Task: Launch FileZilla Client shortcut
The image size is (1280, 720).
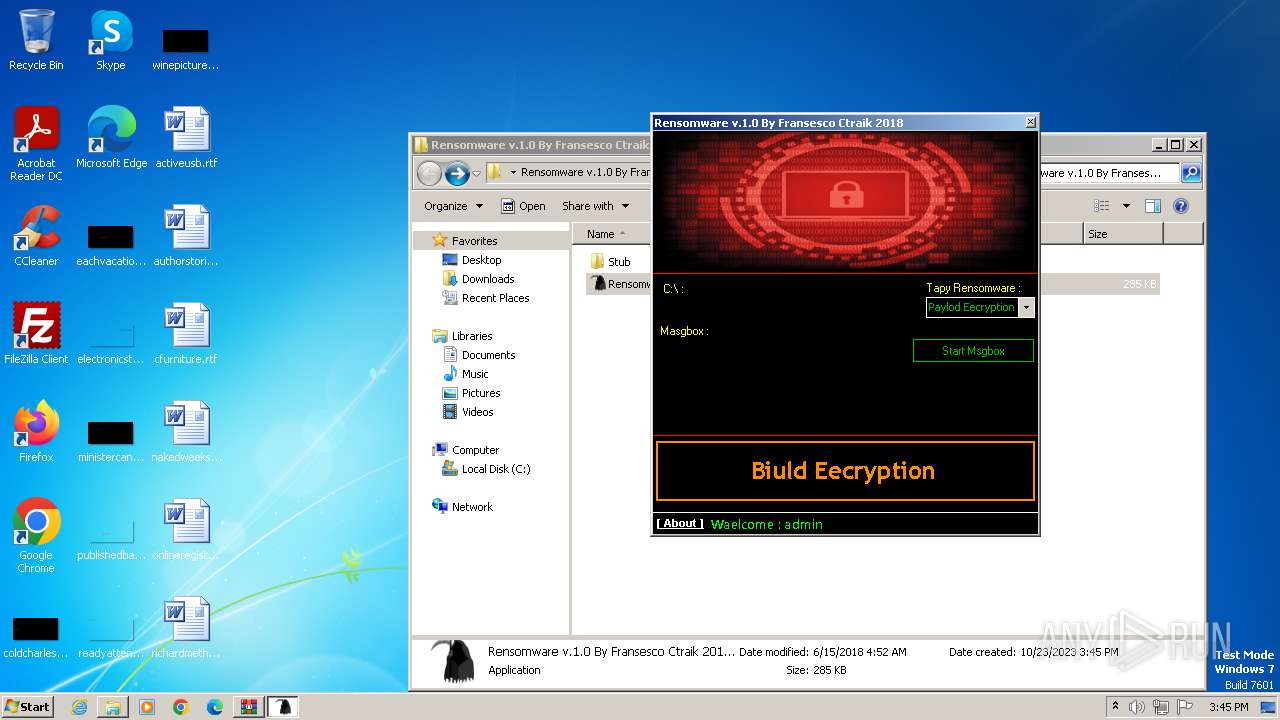Action: coord(36,333)
